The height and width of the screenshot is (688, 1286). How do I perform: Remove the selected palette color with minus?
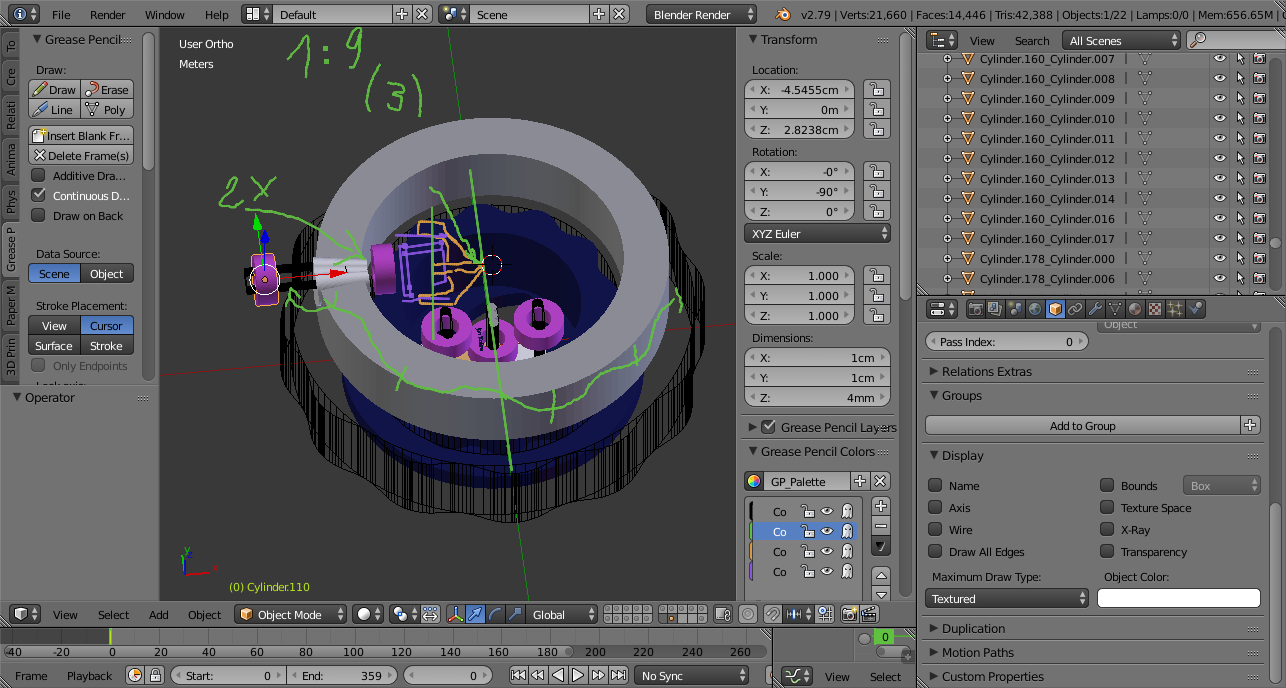coord(881,526)
